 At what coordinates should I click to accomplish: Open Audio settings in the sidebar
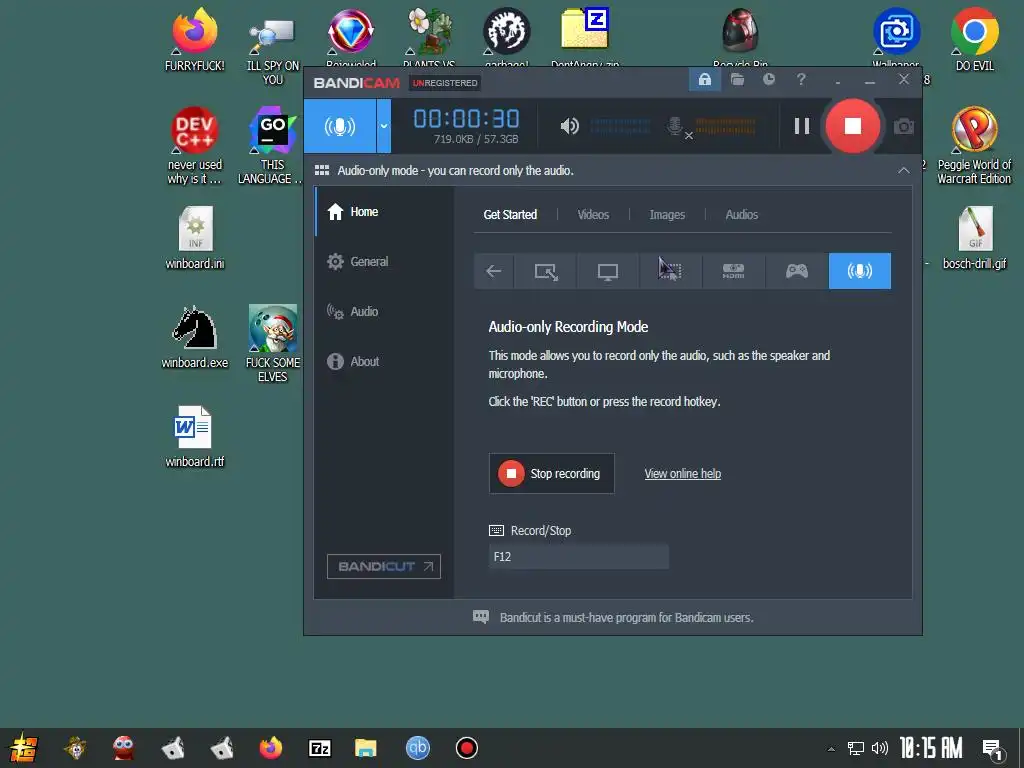point(384,312)
